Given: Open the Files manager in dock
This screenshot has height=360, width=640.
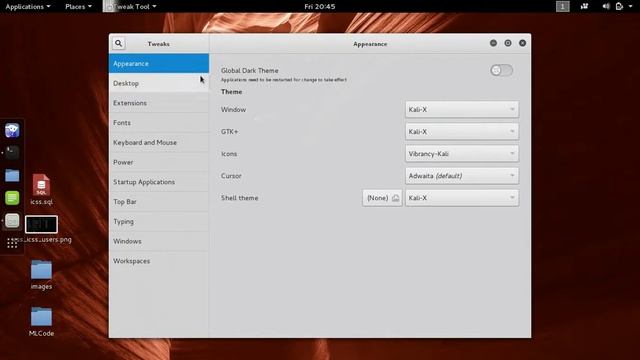Looking at the screenshot, I should point(12,176).
